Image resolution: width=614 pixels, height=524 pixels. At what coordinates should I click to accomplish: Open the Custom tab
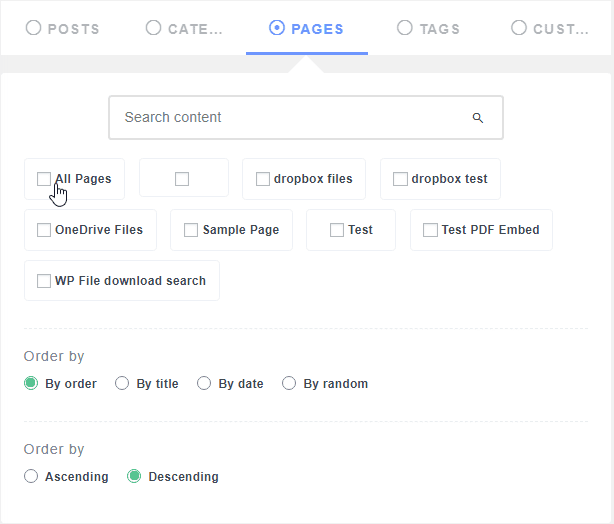pos(549,28)
